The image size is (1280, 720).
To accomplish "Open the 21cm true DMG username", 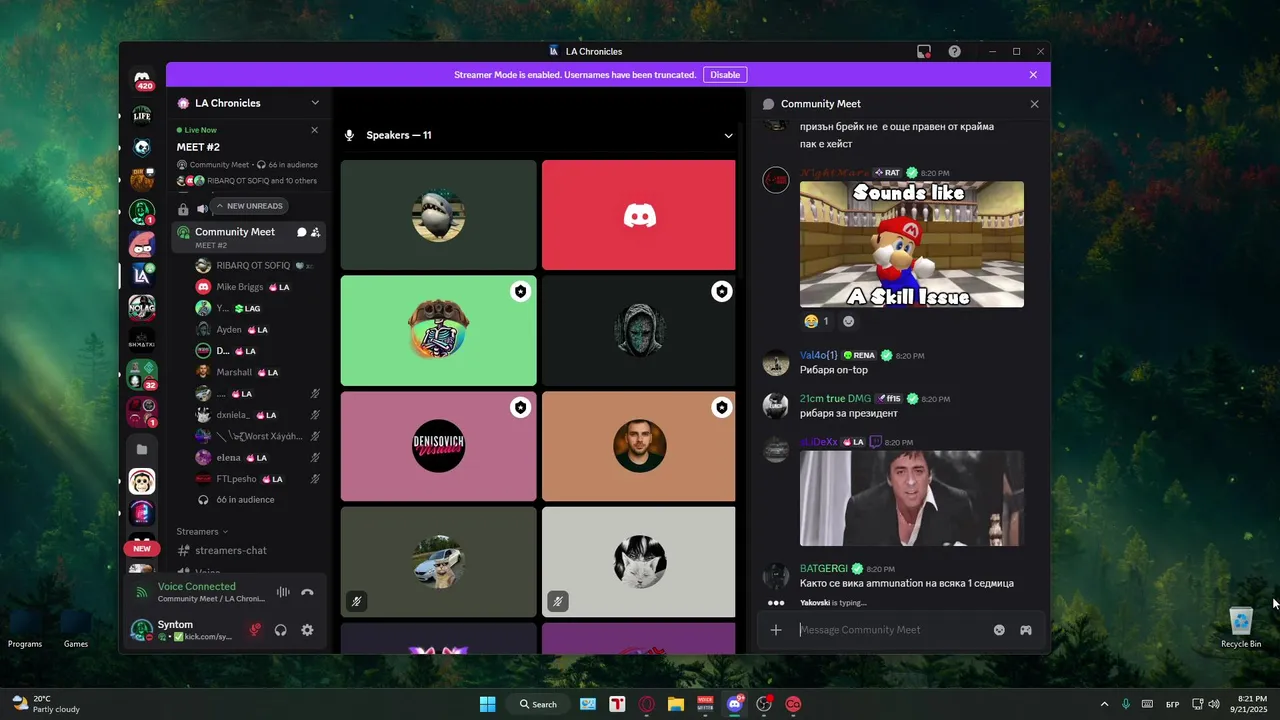I will tap(836, 398).
